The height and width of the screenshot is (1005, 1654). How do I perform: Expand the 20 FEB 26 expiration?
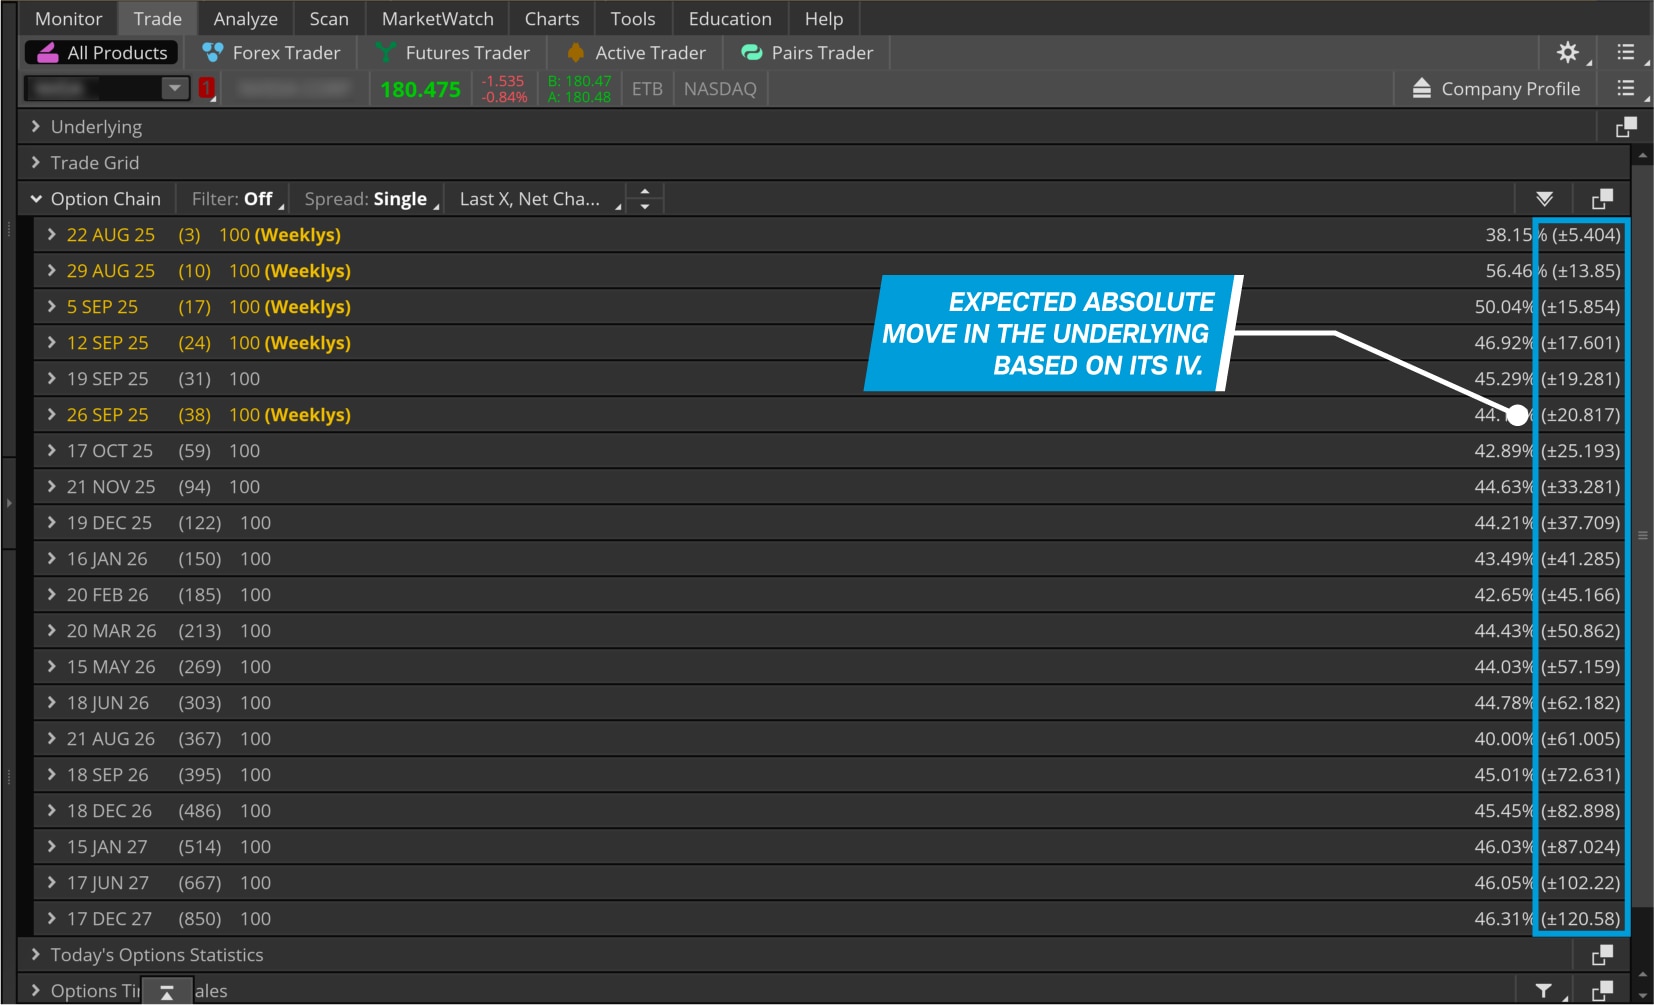point(52,595)
